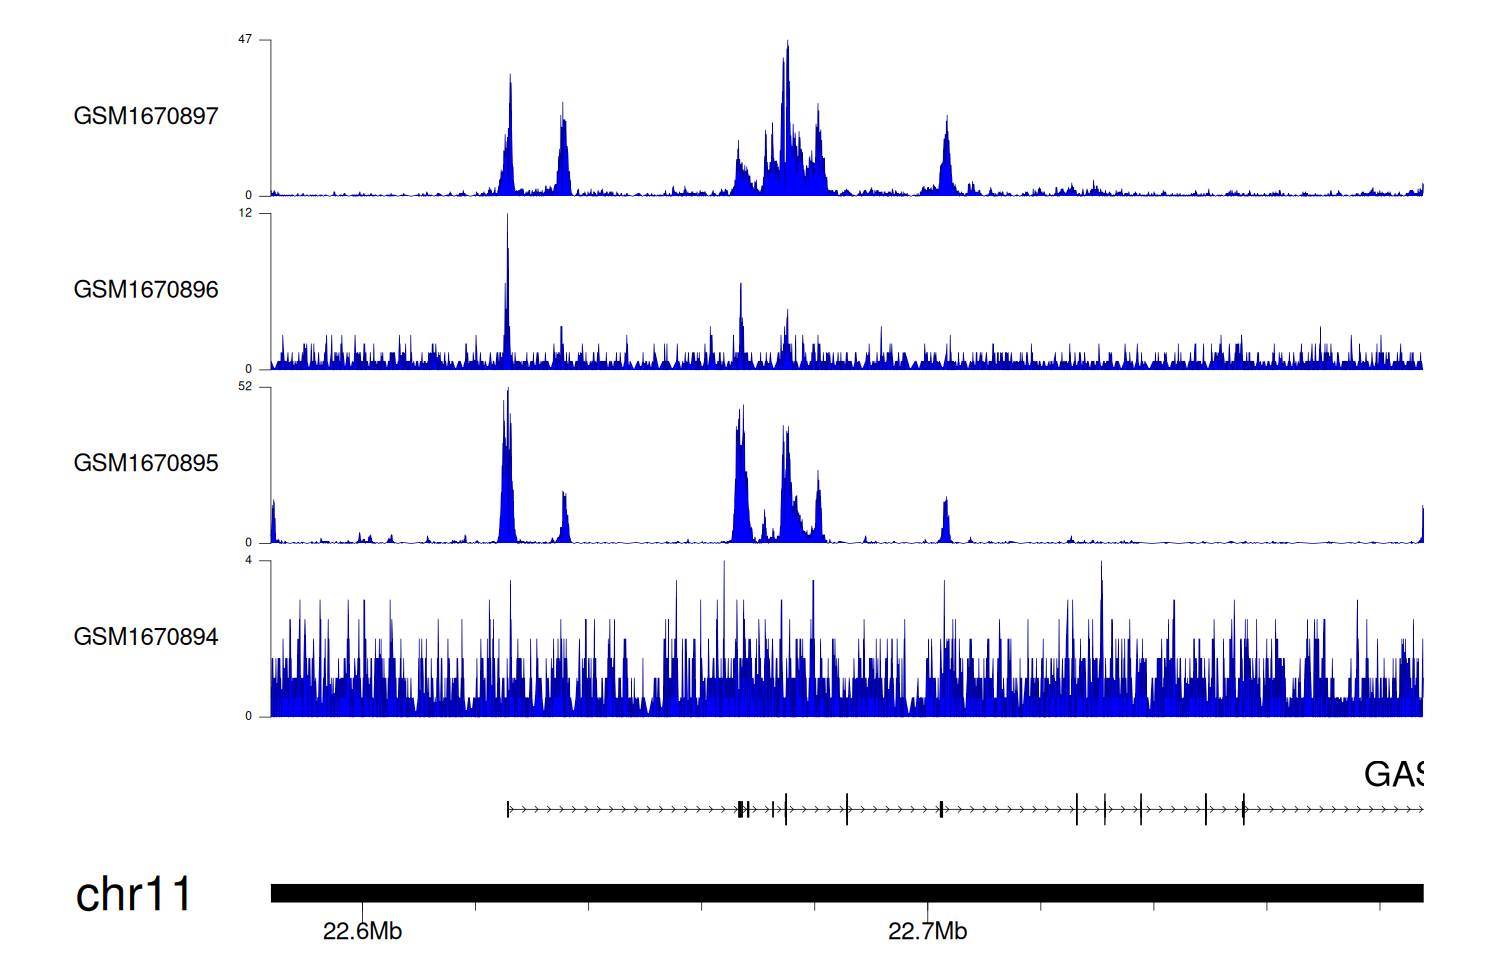
Task: Click the thick exon block in gene model
Action: click(741, 809)
